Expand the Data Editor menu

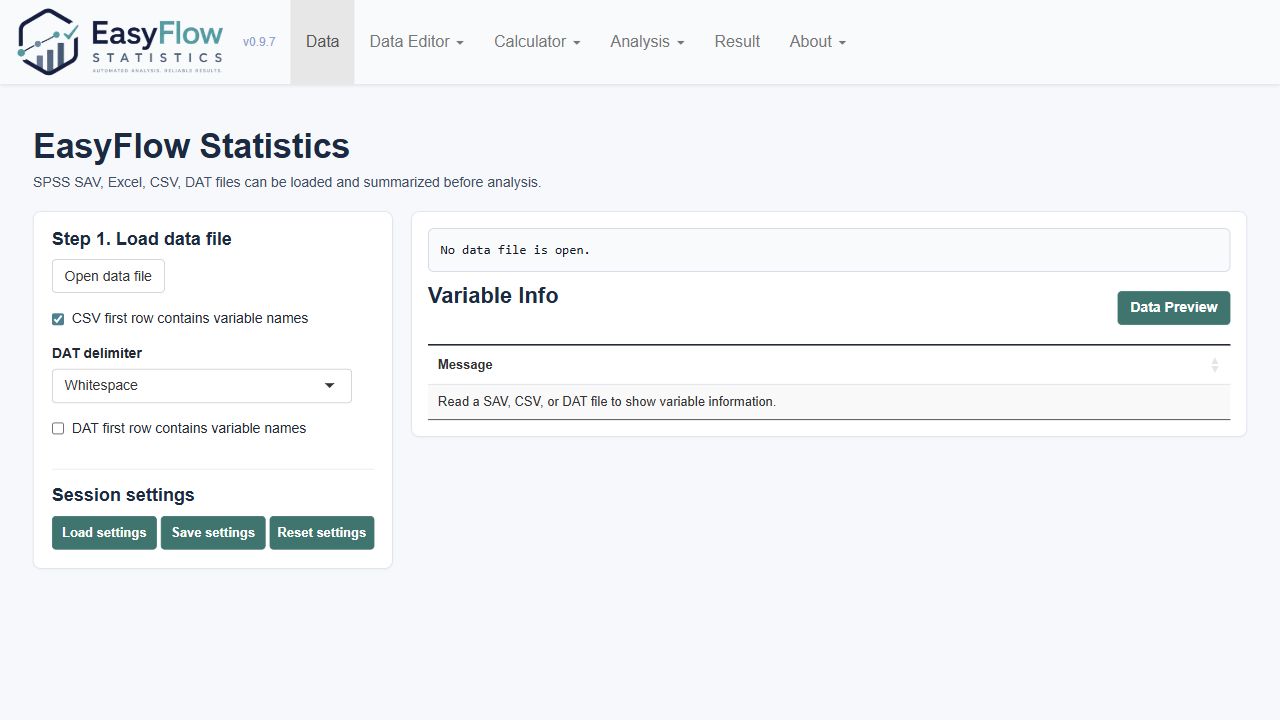tap(416, 42)
